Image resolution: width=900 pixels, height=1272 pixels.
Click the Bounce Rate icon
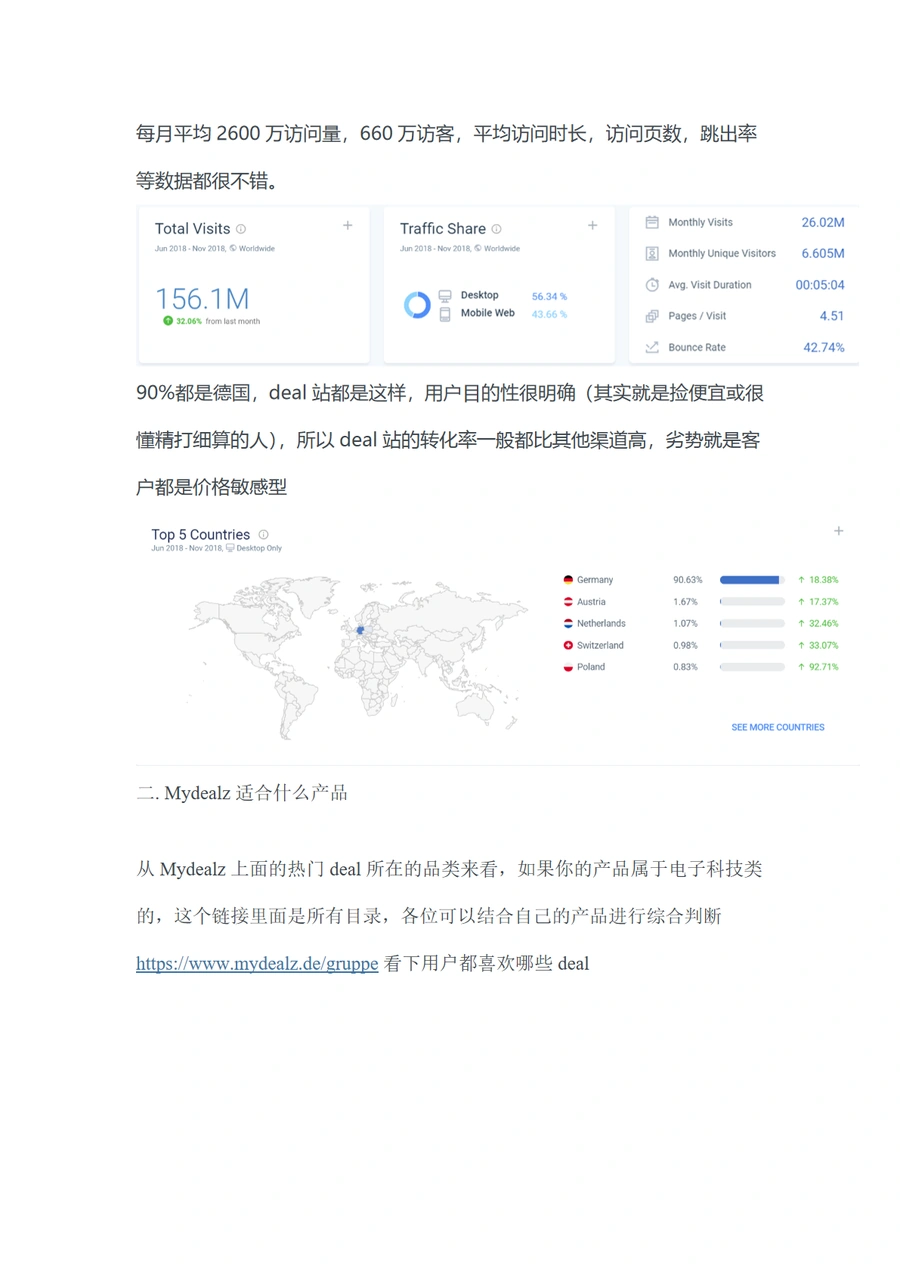(x=652, y=347)
